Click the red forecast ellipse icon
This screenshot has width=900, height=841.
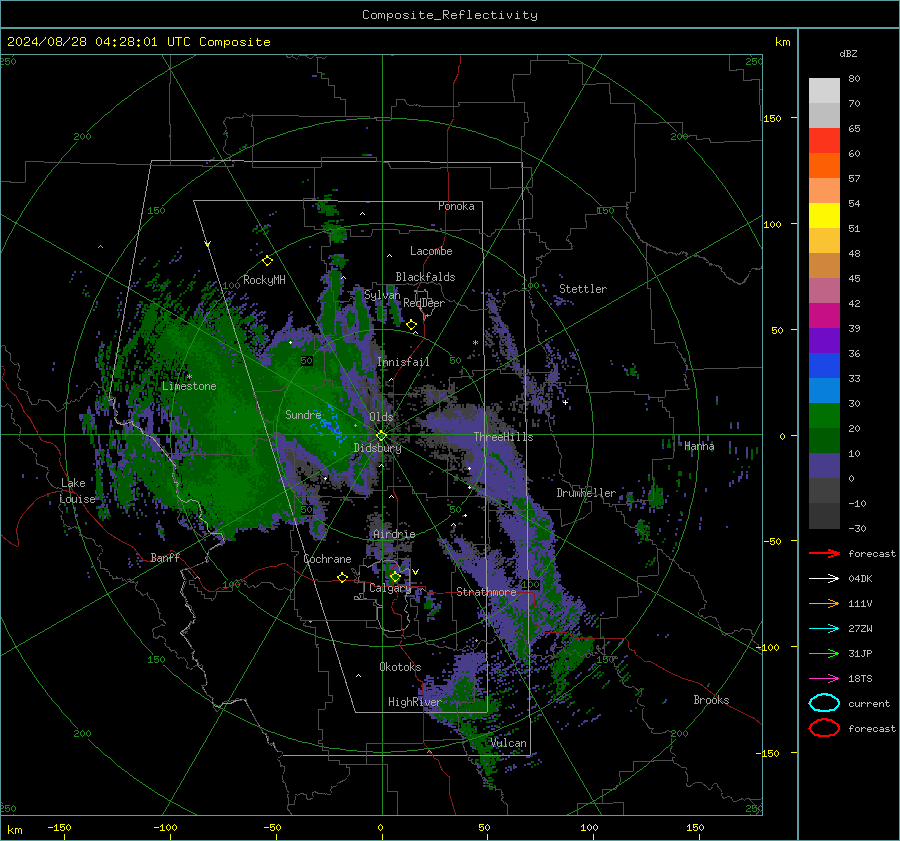point(824,728)
